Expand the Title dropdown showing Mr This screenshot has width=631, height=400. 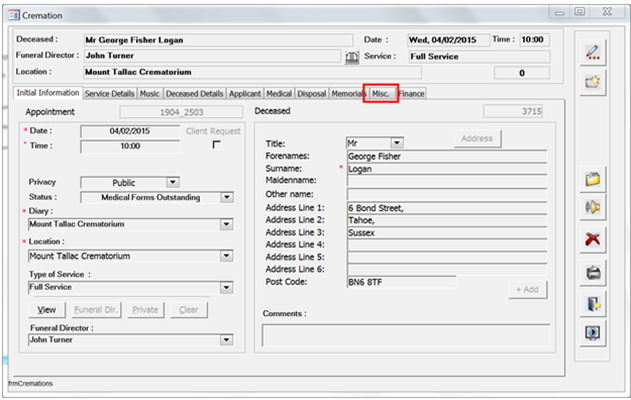397,144
